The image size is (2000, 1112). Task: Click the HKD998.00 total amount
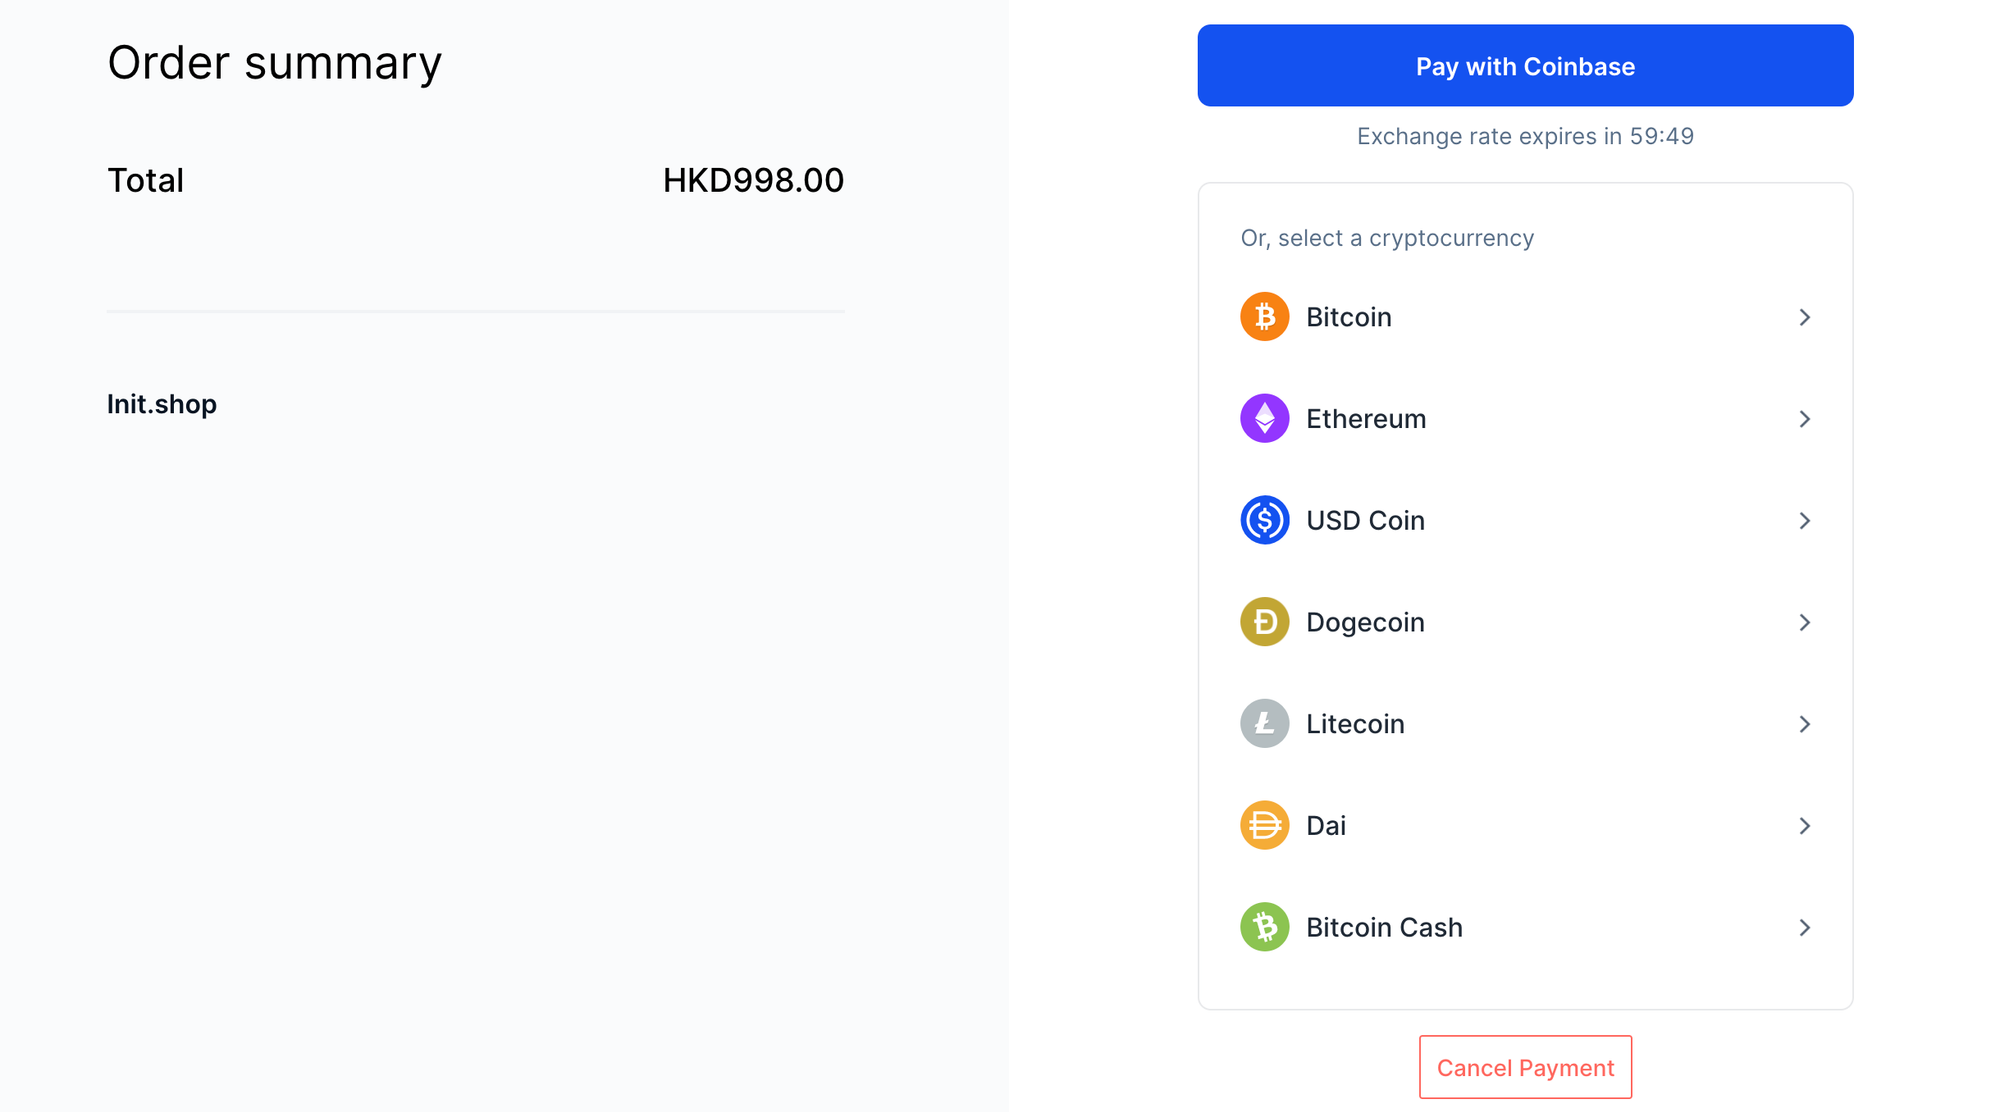pos(753,181)
